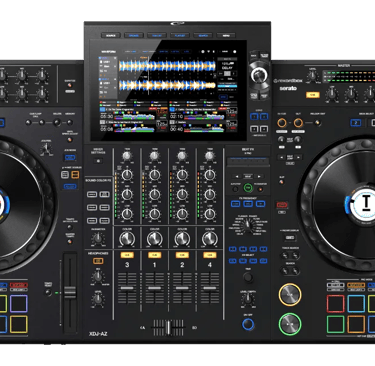375x366 pixels.
Task: Click the channel 4 COLOR knob
Action: pos(210,239)
